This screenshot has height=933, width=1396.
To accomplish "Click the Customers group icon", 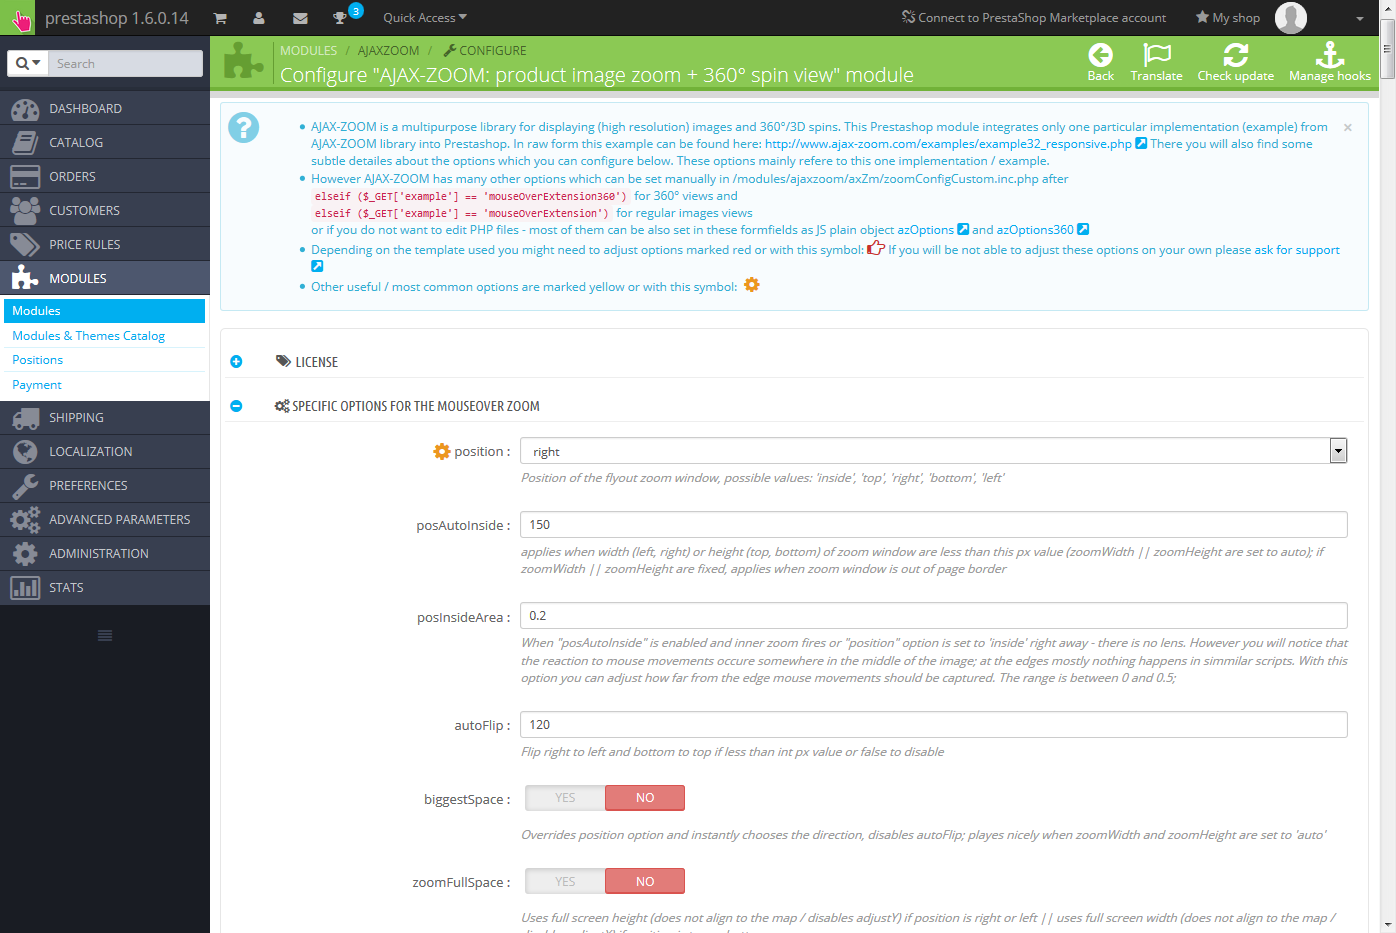I will [25, 211].
